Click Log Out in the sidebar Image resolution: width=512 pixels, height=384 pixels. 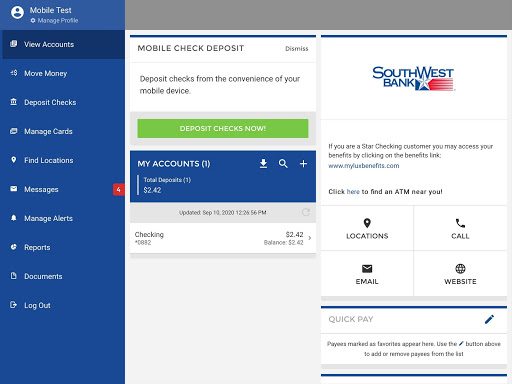tap(64, 305)
